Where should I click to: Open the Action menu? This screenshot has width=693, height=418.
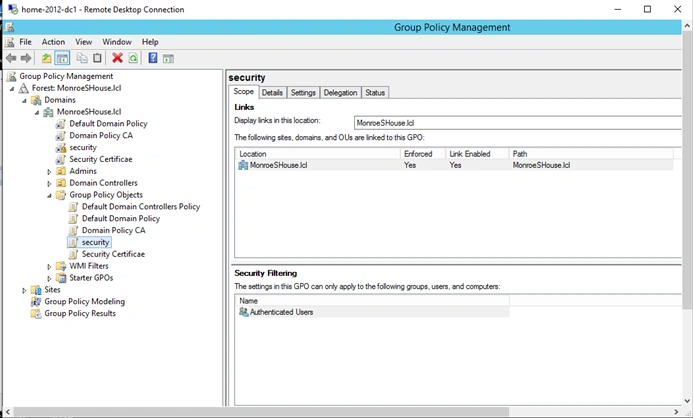(x=53, y=42)
